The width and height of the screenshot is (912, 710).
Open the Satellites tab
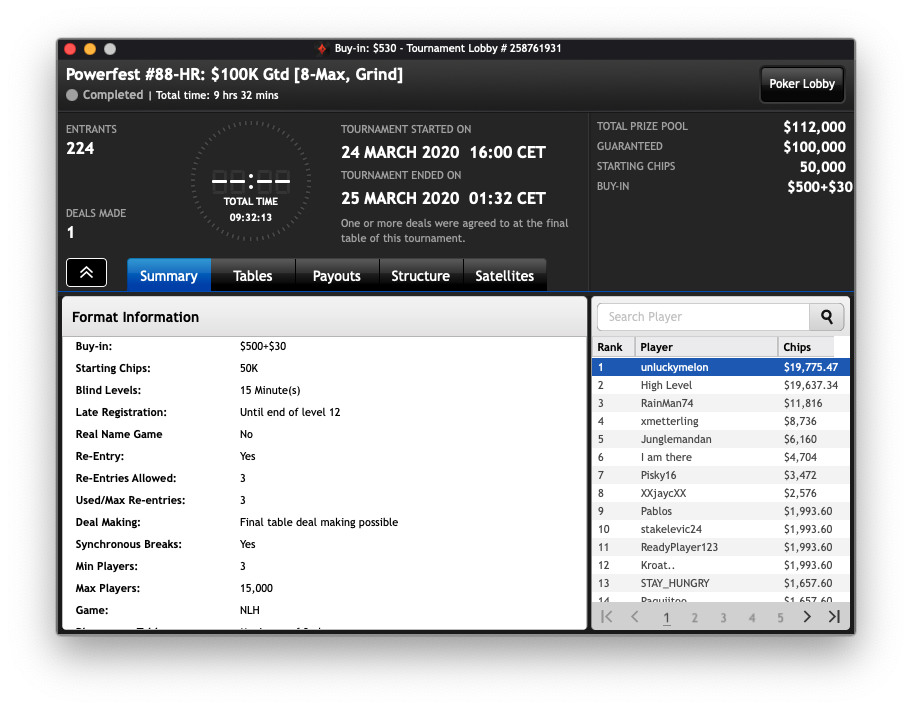click(504, 276)
